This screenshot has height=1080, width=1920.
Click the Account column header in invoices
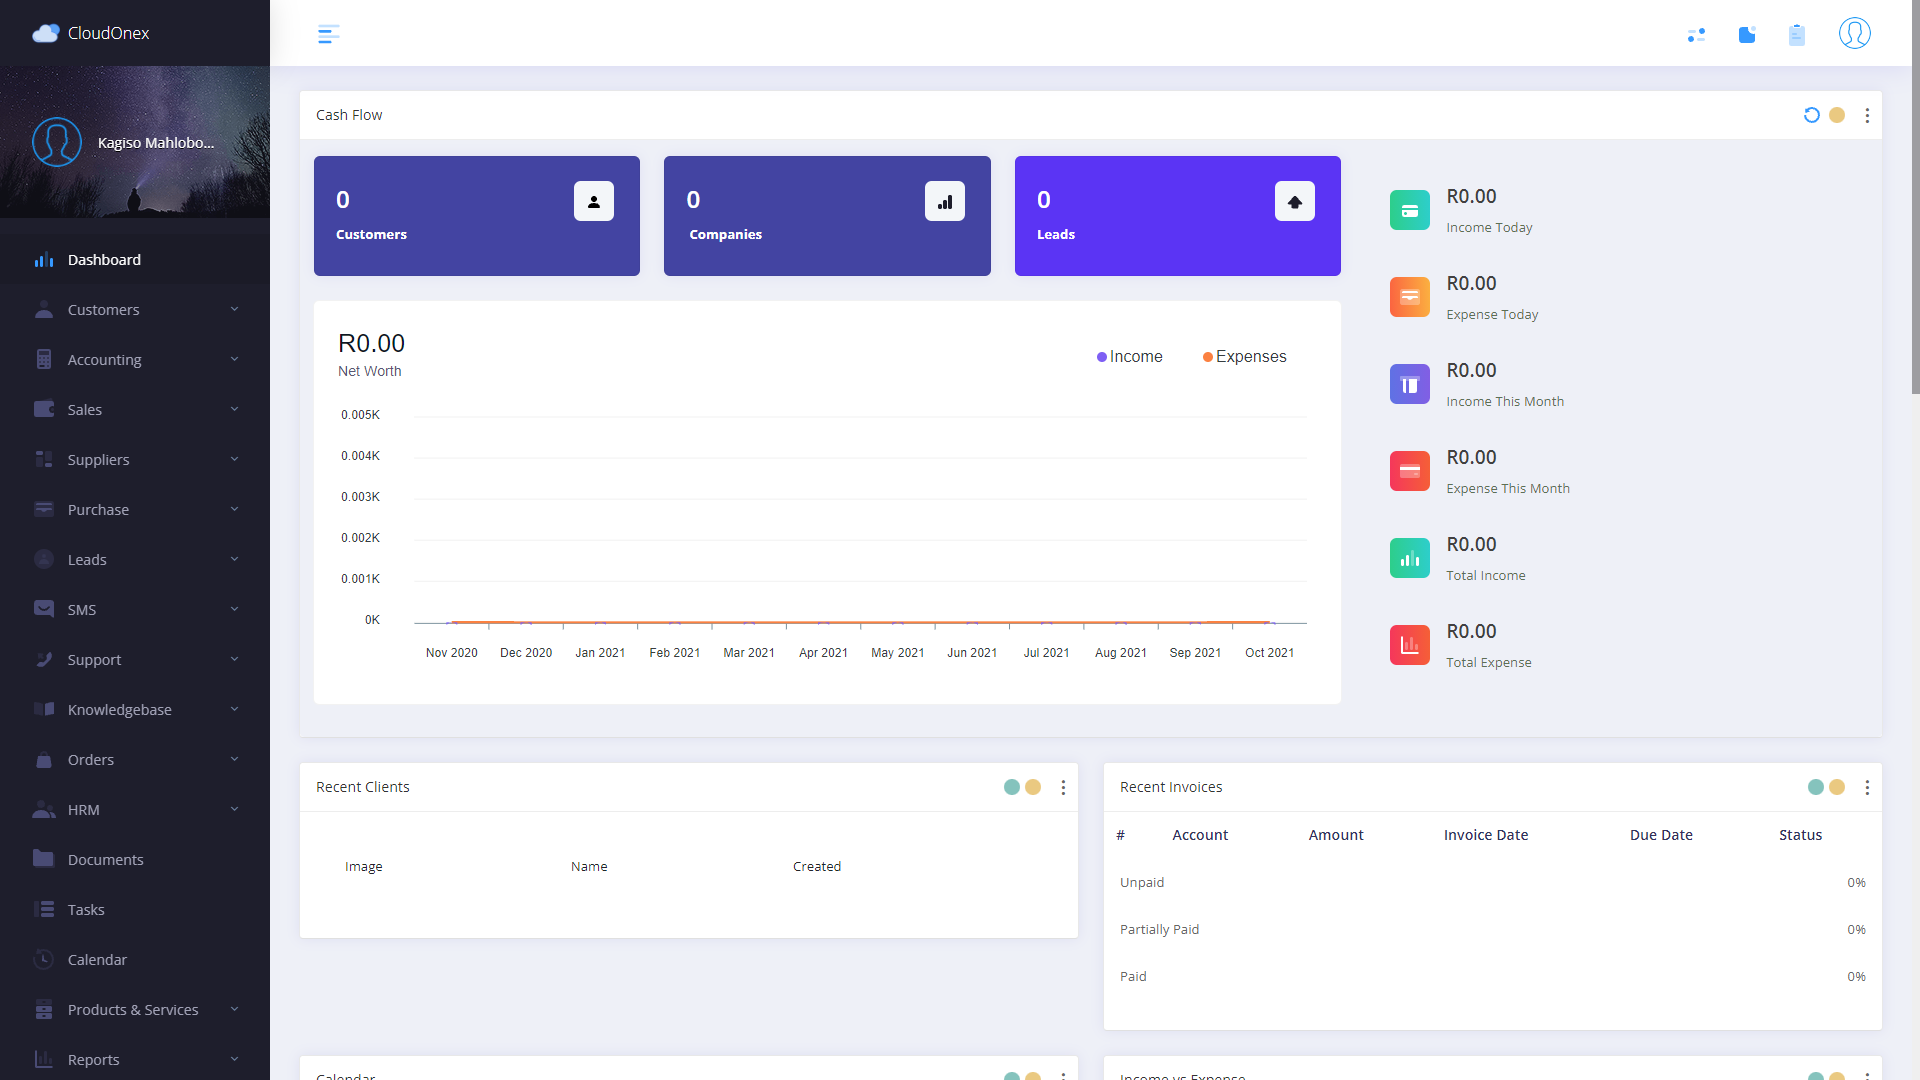pos(1200,835)
